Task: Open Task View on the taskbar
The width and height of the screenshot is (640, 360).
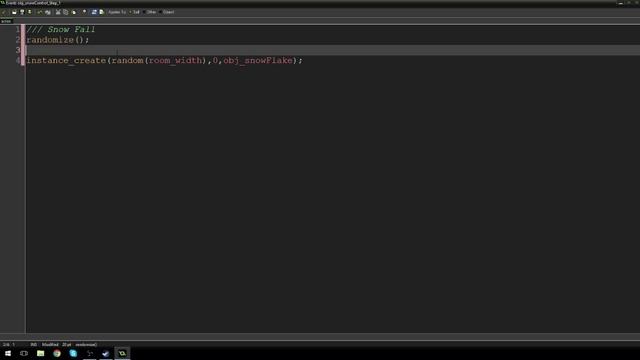Action: tap(24, 353)
